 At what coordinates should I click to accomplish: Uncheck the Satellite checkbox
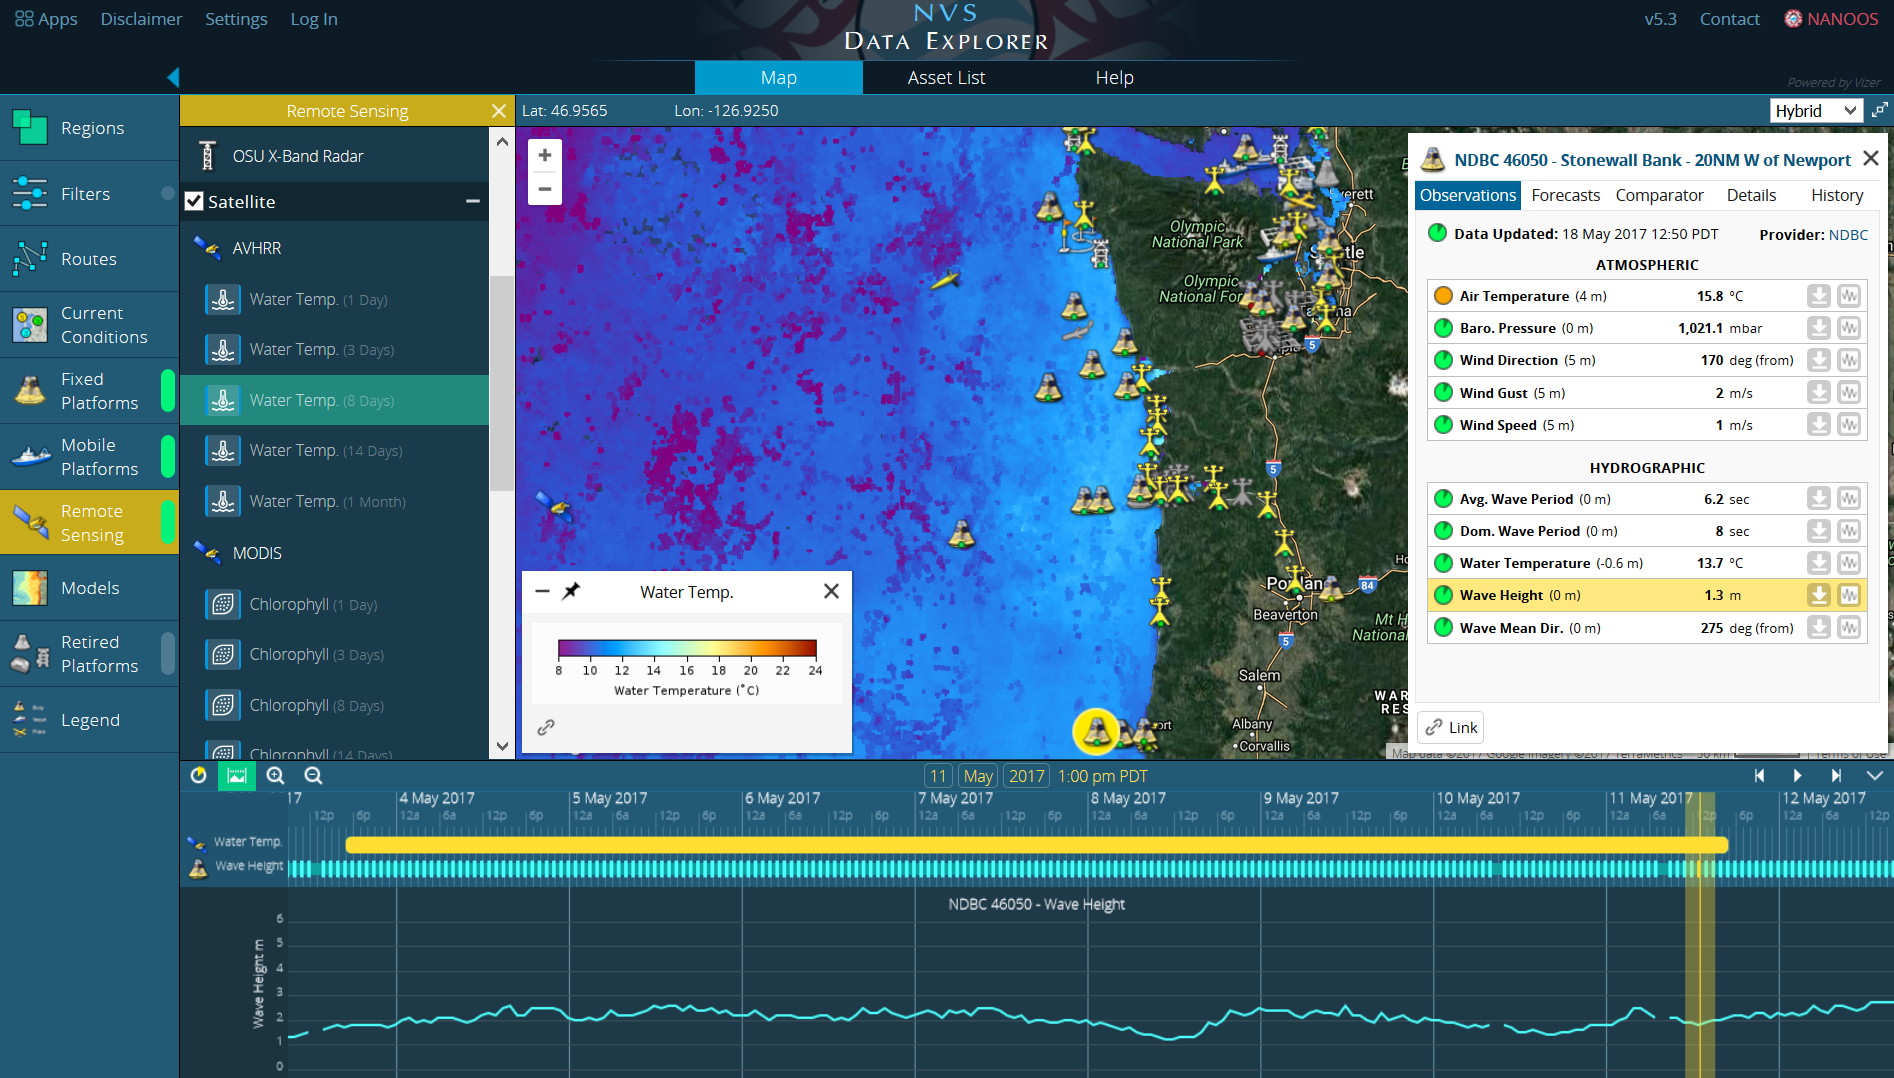[194, 201]
